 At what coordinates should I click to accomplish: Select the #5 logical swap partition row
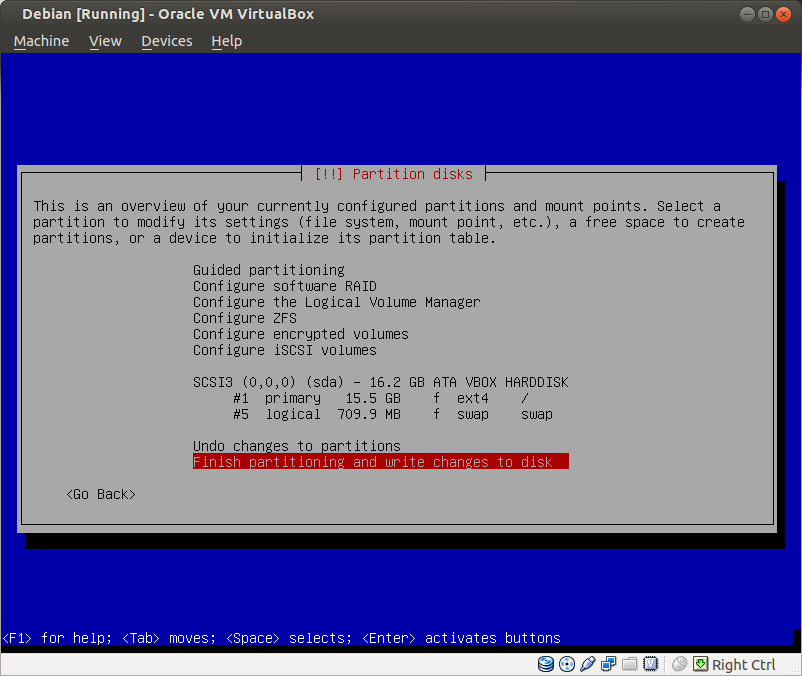392,414
